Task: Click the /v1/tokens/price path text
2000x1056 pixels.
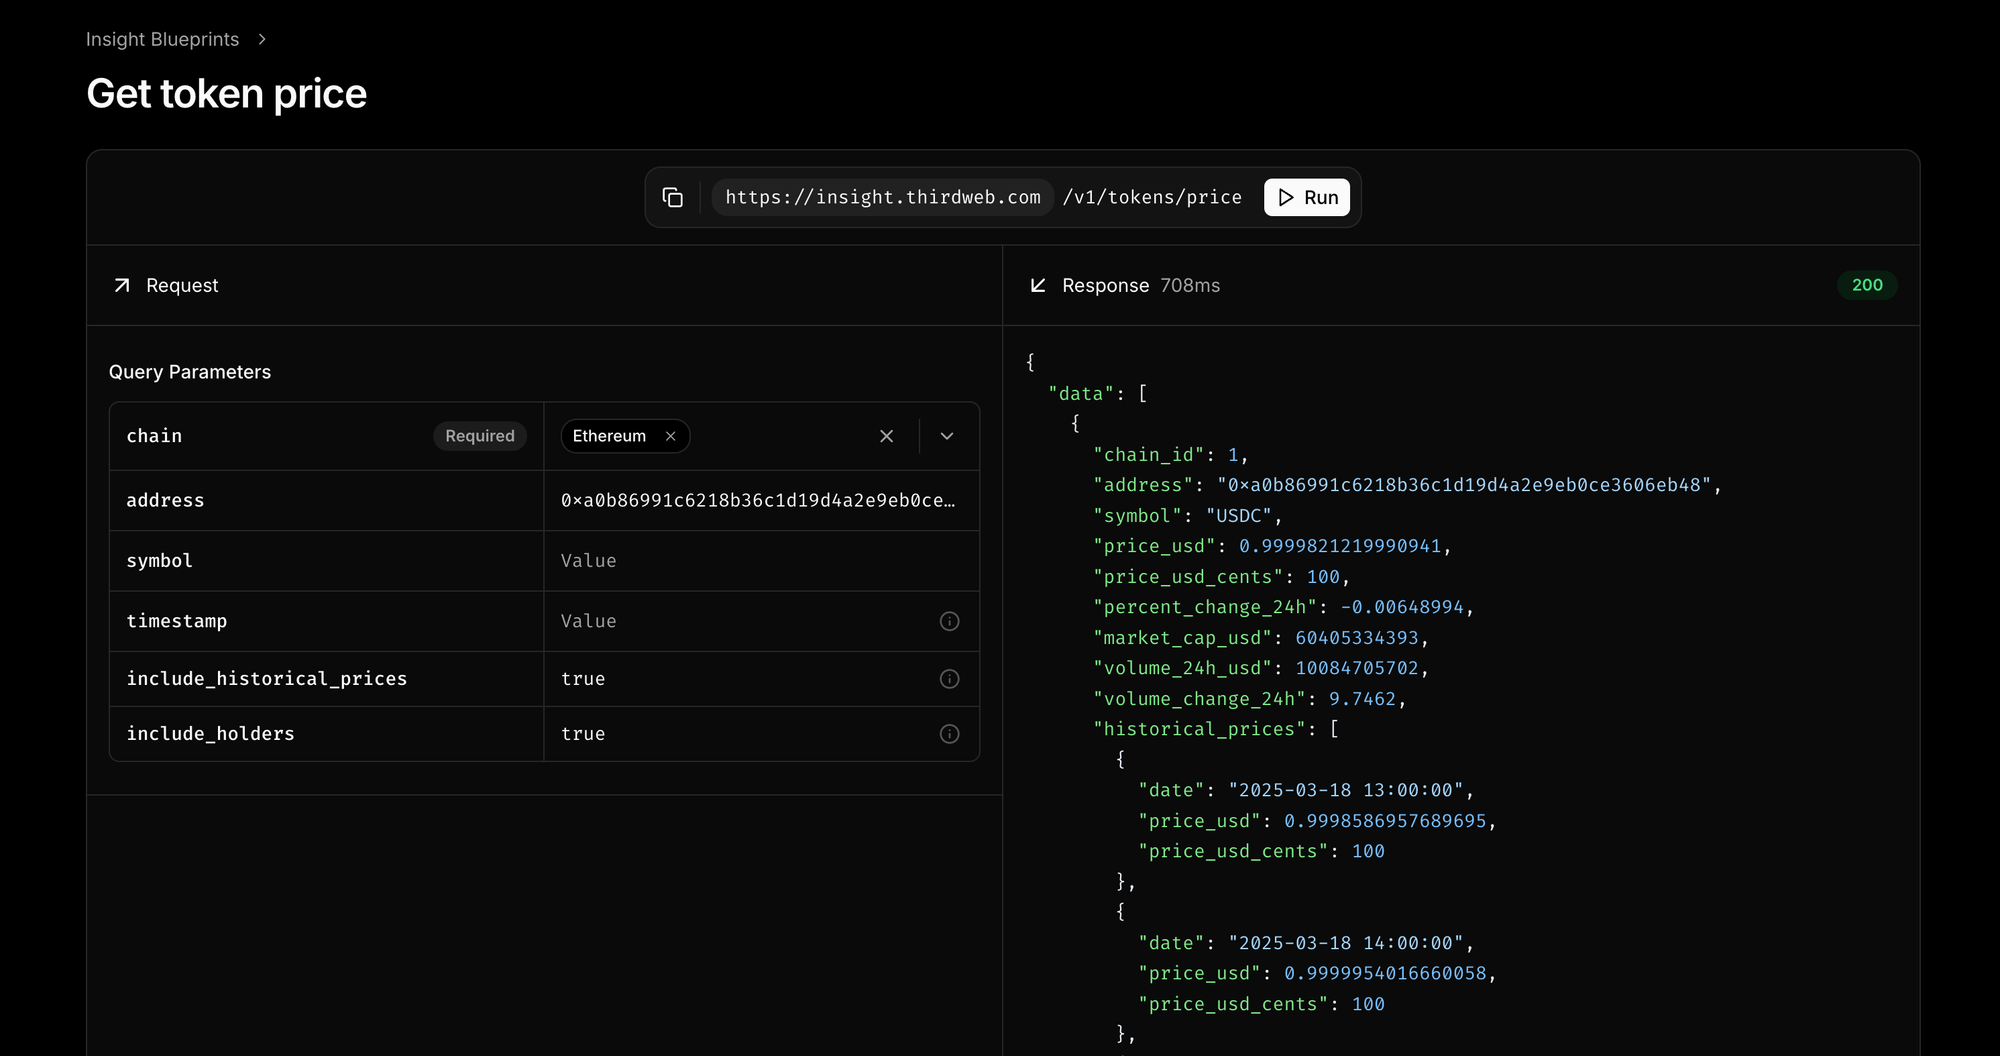Action: click(x=1152, y=198)
